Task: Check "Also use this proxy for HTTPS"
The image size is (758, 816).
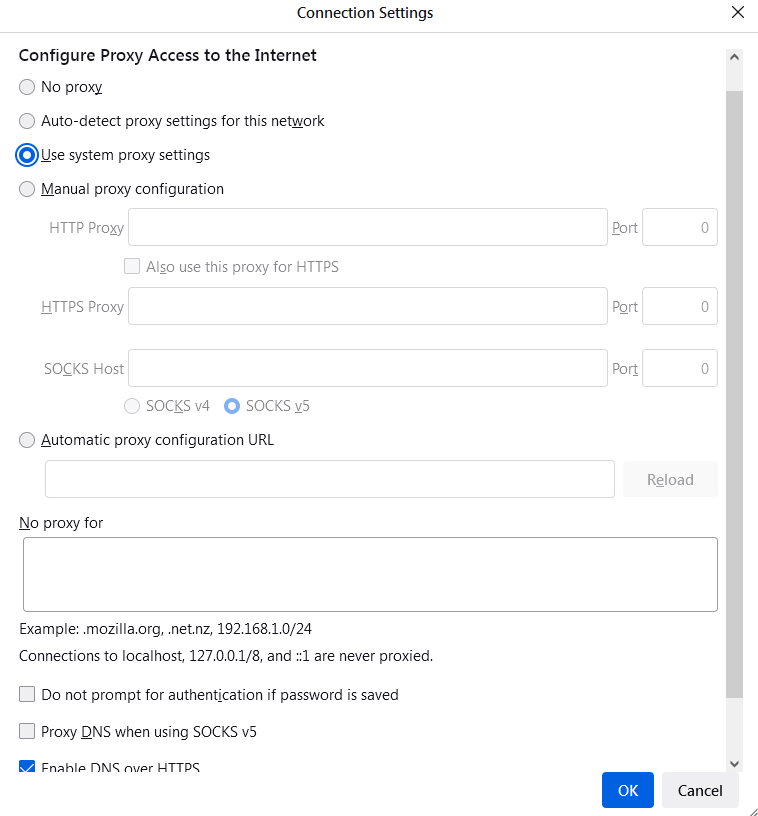Action: [x=131, y=266]
